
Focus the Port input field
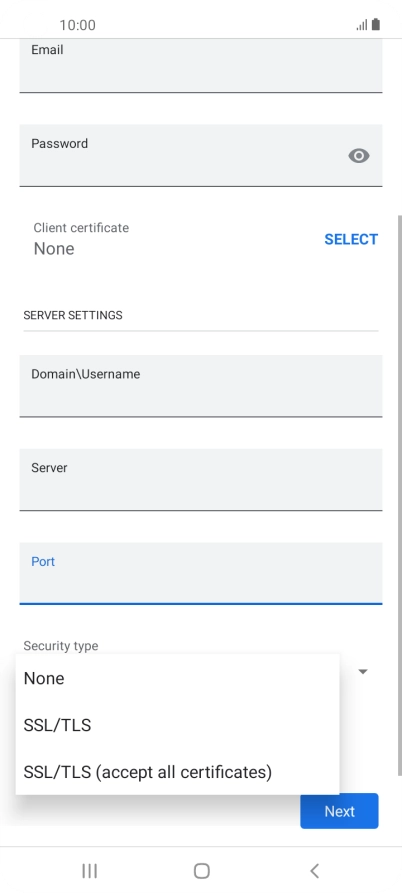point(200,573)
